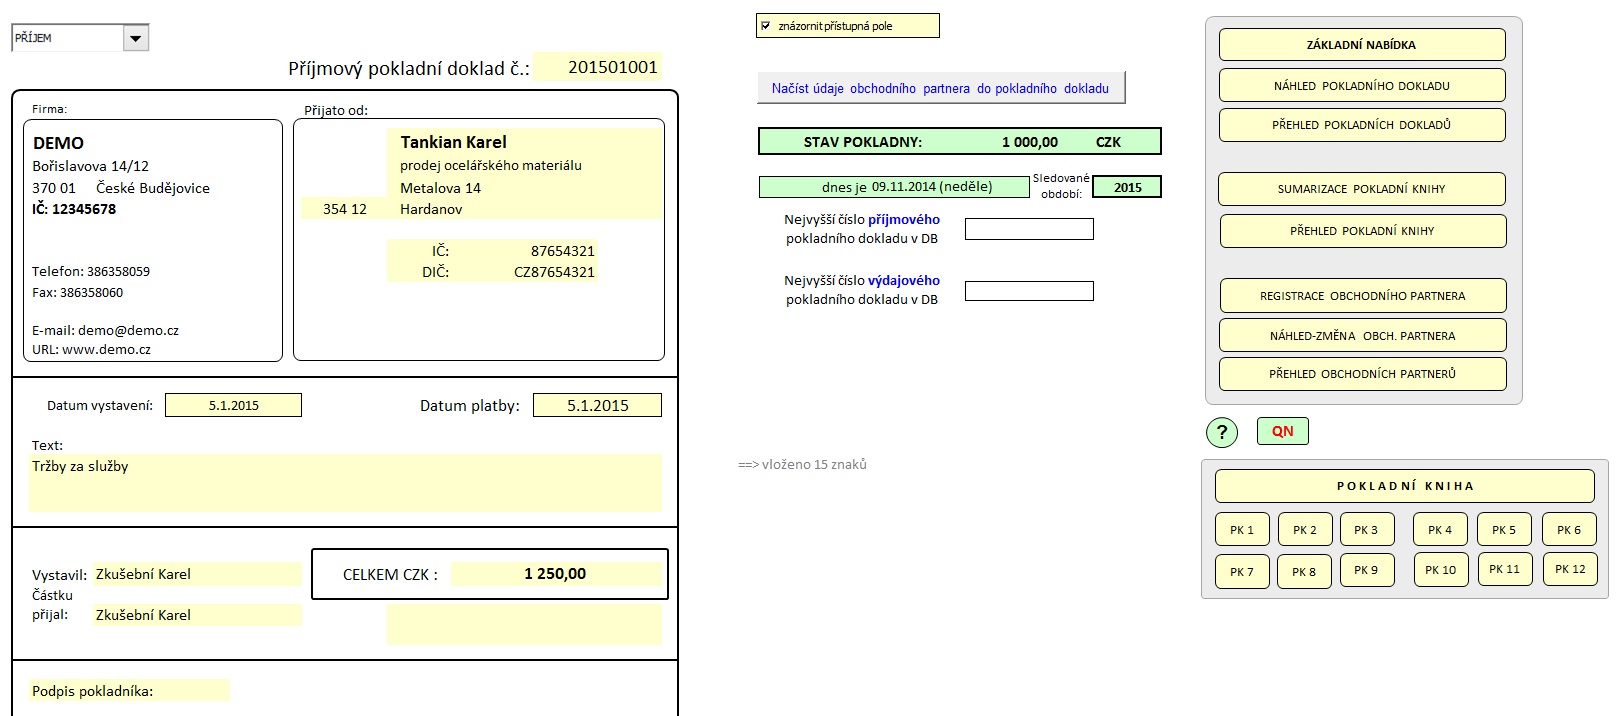The image size is (1620, 716).
Task: Open cash book PK 1
Action: (1242, 530)
